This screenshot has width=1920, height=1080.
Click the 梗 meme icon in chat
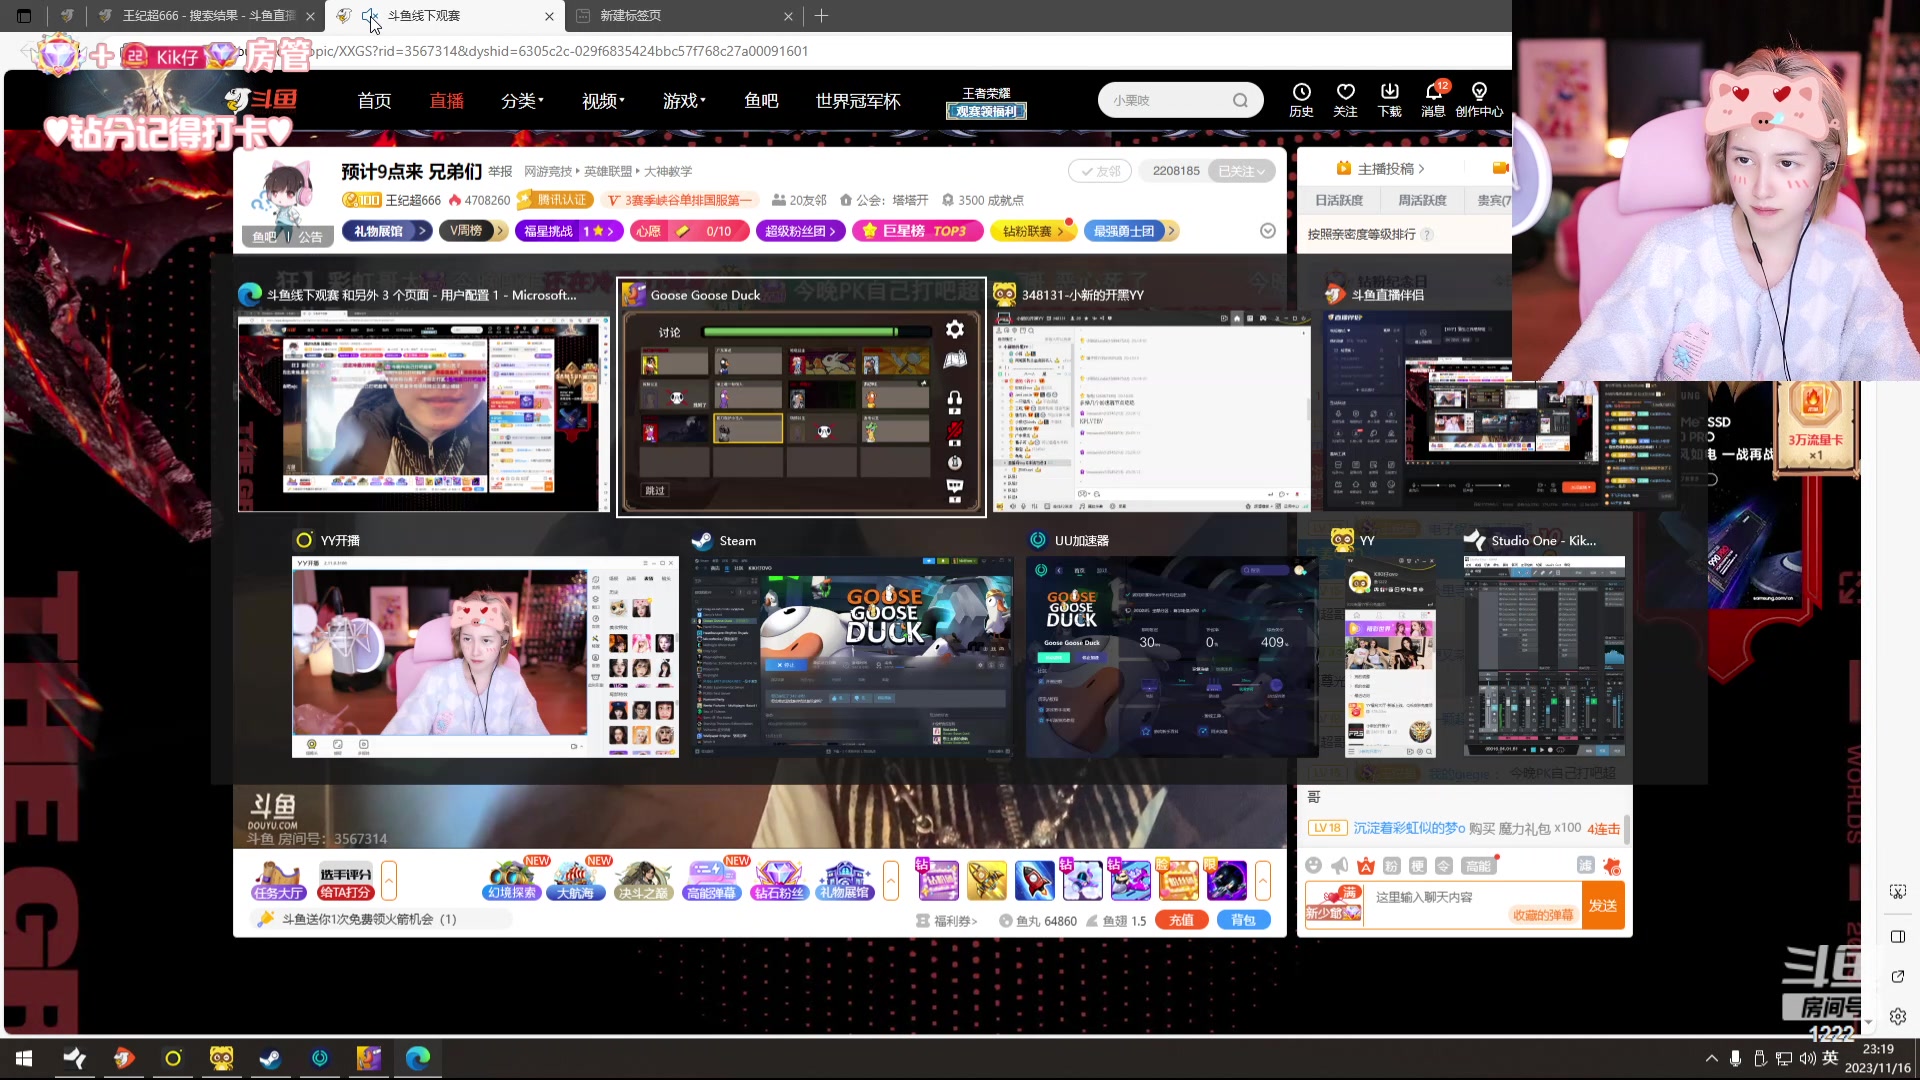click(x=1418, y=865)
